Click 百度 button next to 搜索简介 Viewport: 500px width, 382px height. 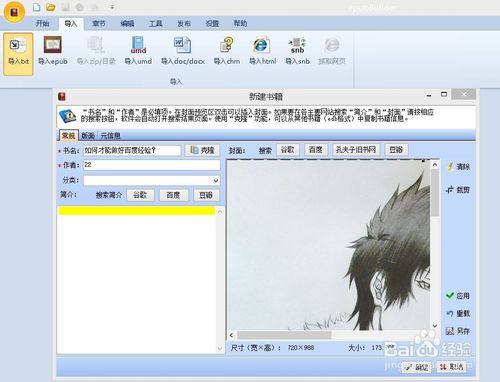pyautogui.click(x=173, y=195)
